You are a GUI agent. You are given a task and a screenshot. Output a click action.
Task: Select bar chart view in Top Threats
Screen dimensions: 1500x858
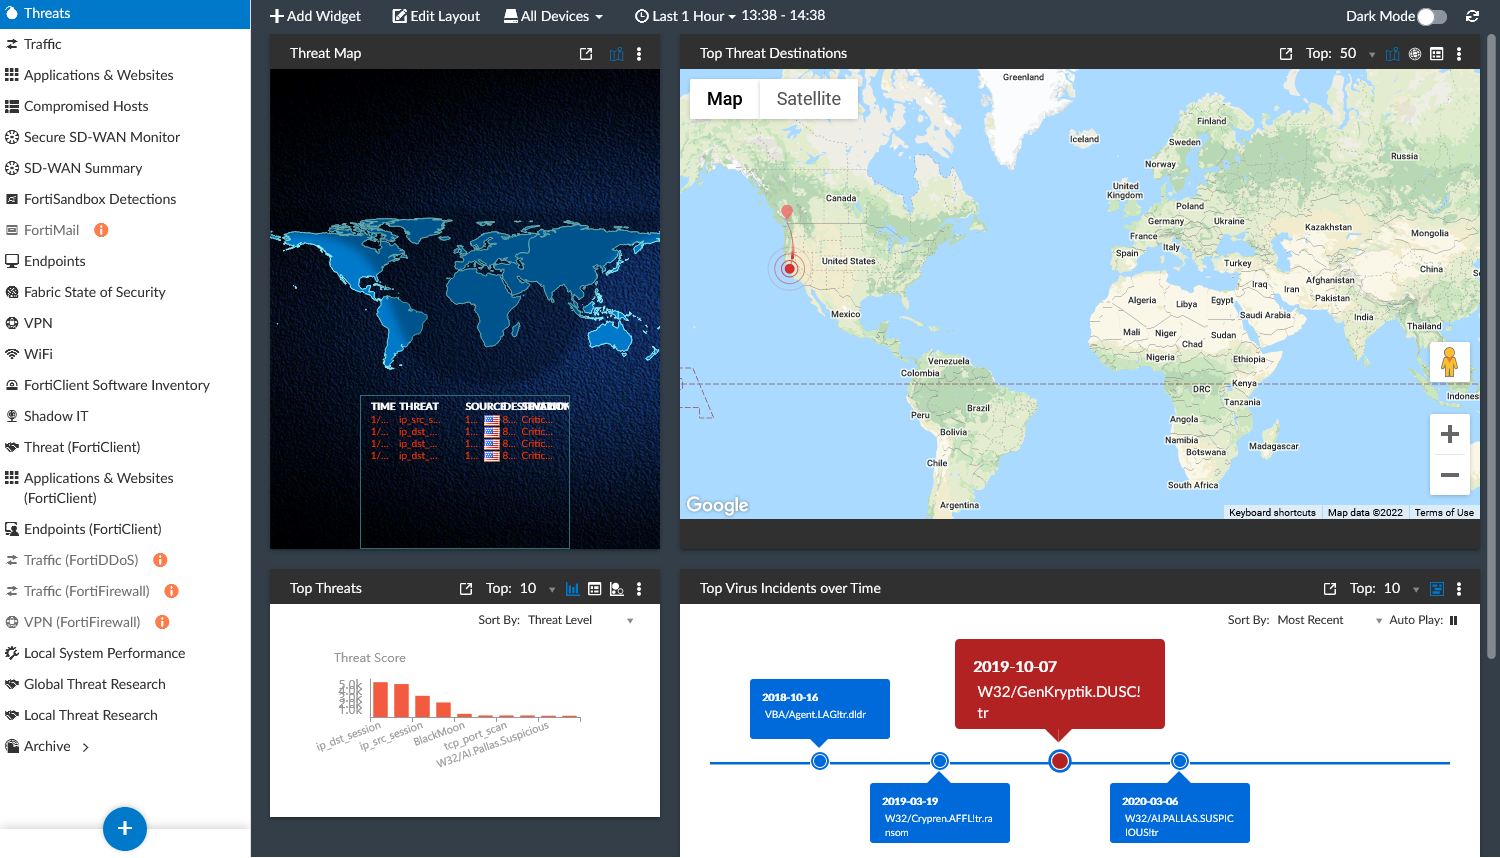(572, 589)
